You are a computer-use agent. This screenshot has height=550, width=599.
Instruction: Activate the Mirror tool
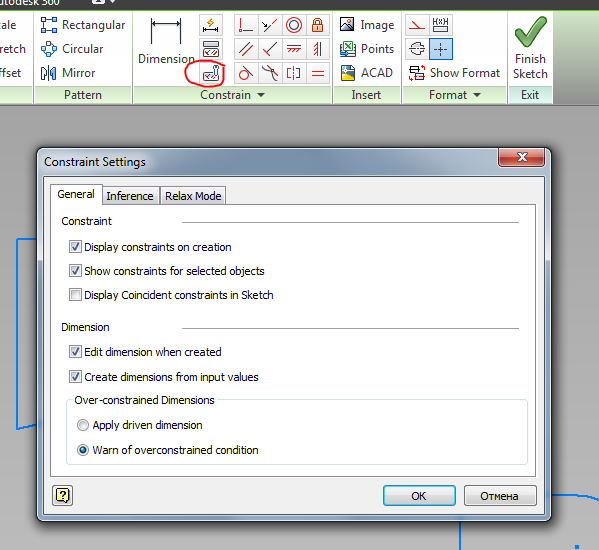pos(68,73)
